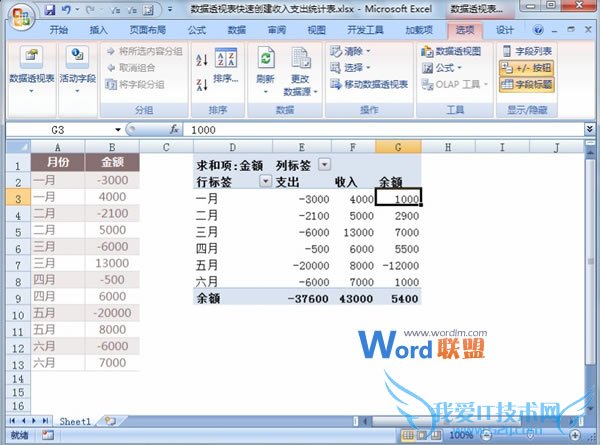The height and width of the screenshot is (445, 600).
Task: Select pivot total 43000 cell
Action: (x=353, y=298)
